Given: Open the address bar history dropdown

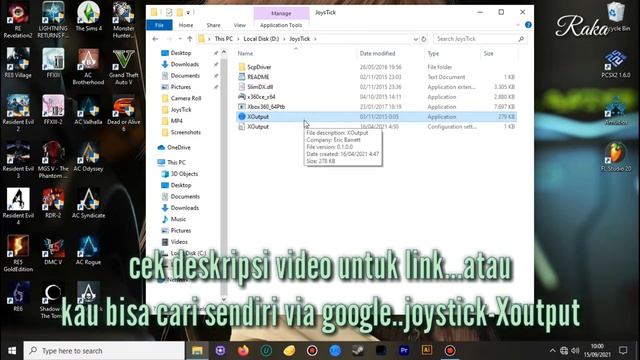Looking at the screenshot, I should 416,39.
